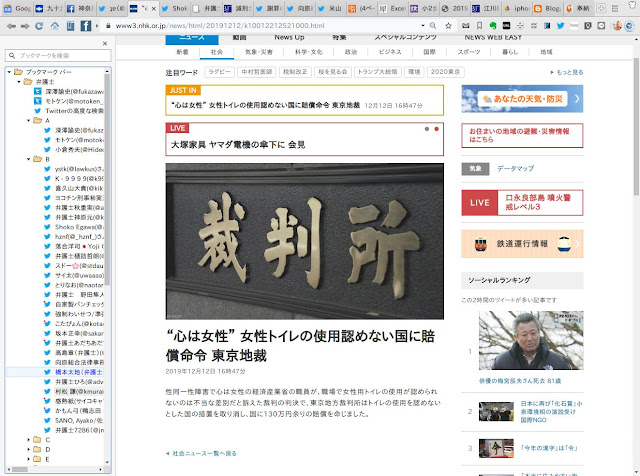Open the address bar history dropdown arrow
The width and height of the screenshot is (640, 476).
pyautogui.click(x=423, y=26)
